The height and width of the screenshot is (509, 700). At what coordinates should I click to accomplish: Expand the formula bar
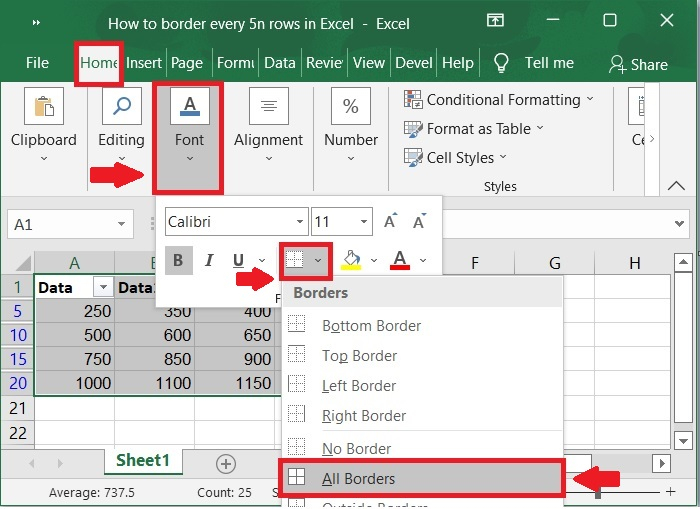679,223
